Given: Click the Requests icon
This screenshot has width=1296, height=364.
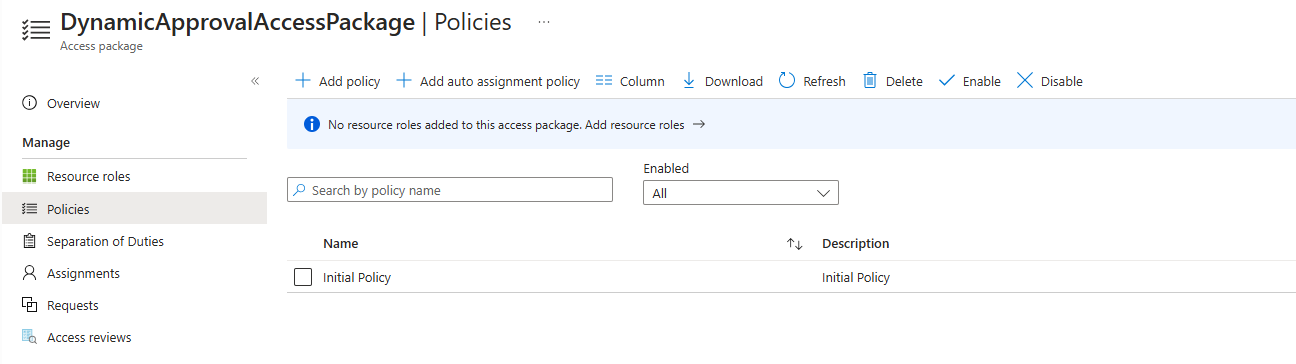Looking at the screenshot, I should point(29,305).
